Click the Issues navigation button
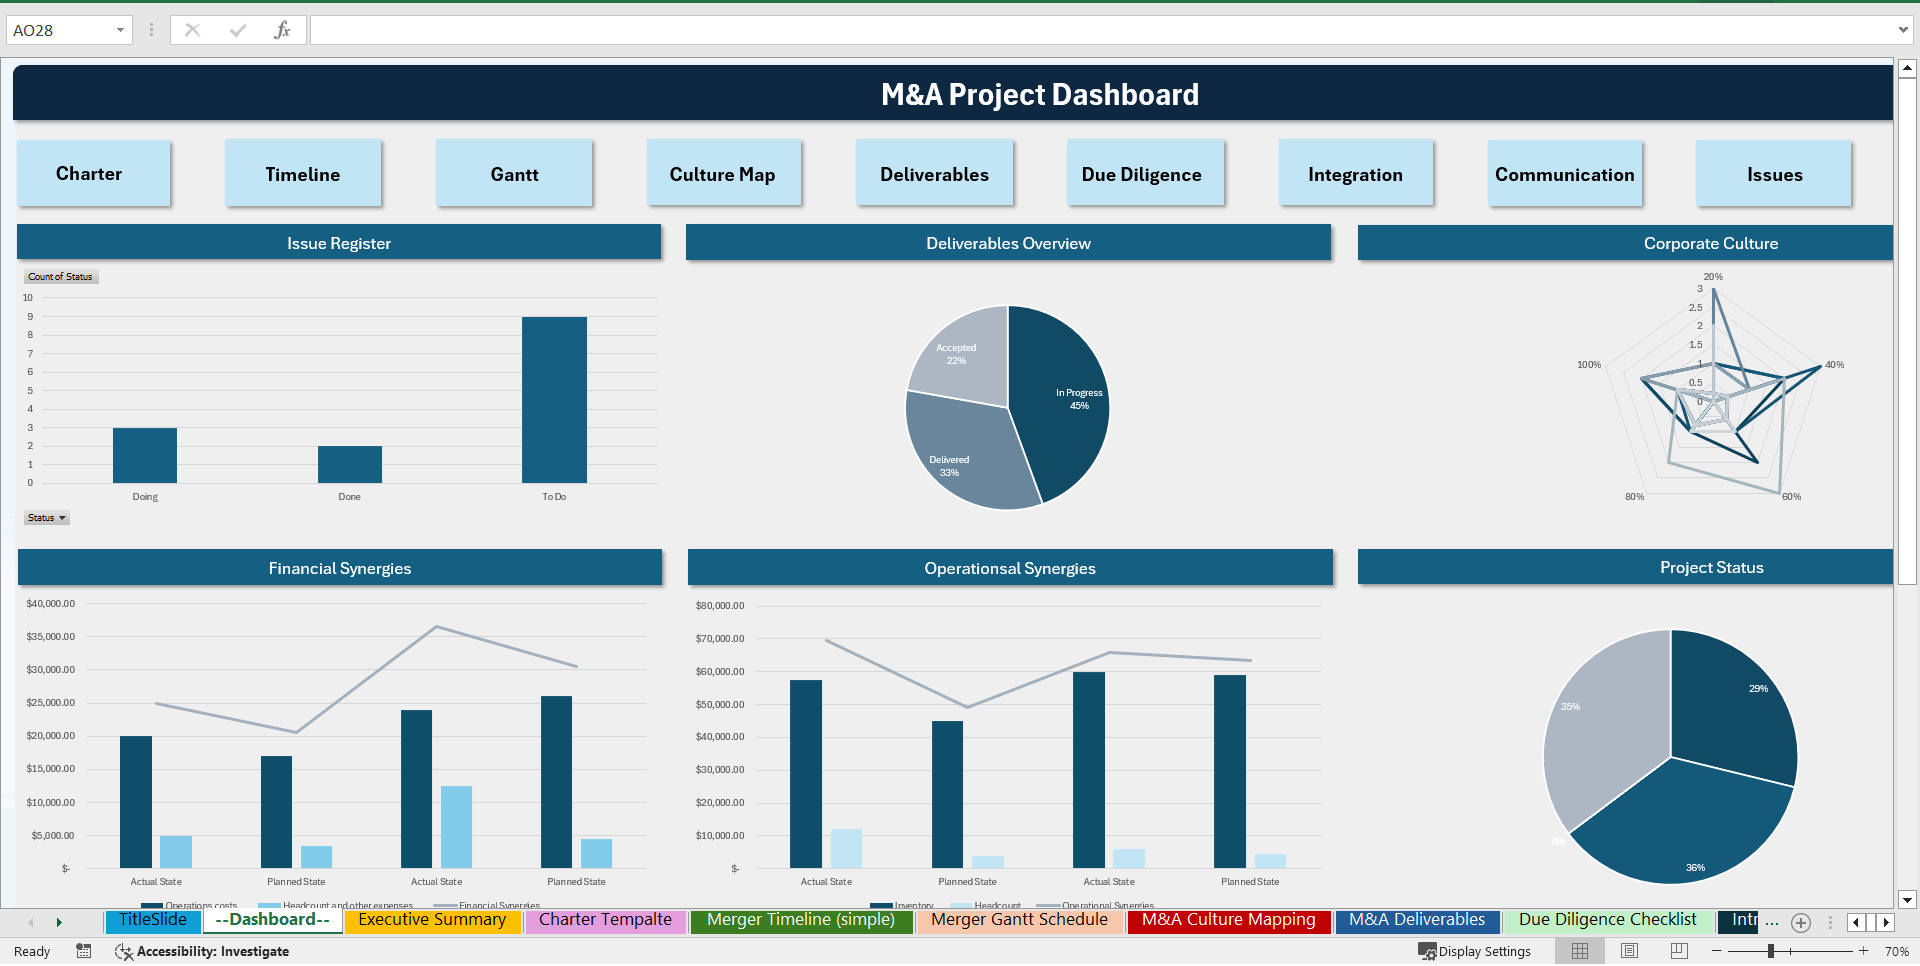Viewport: 1920px width, 966px height. 1774,173
